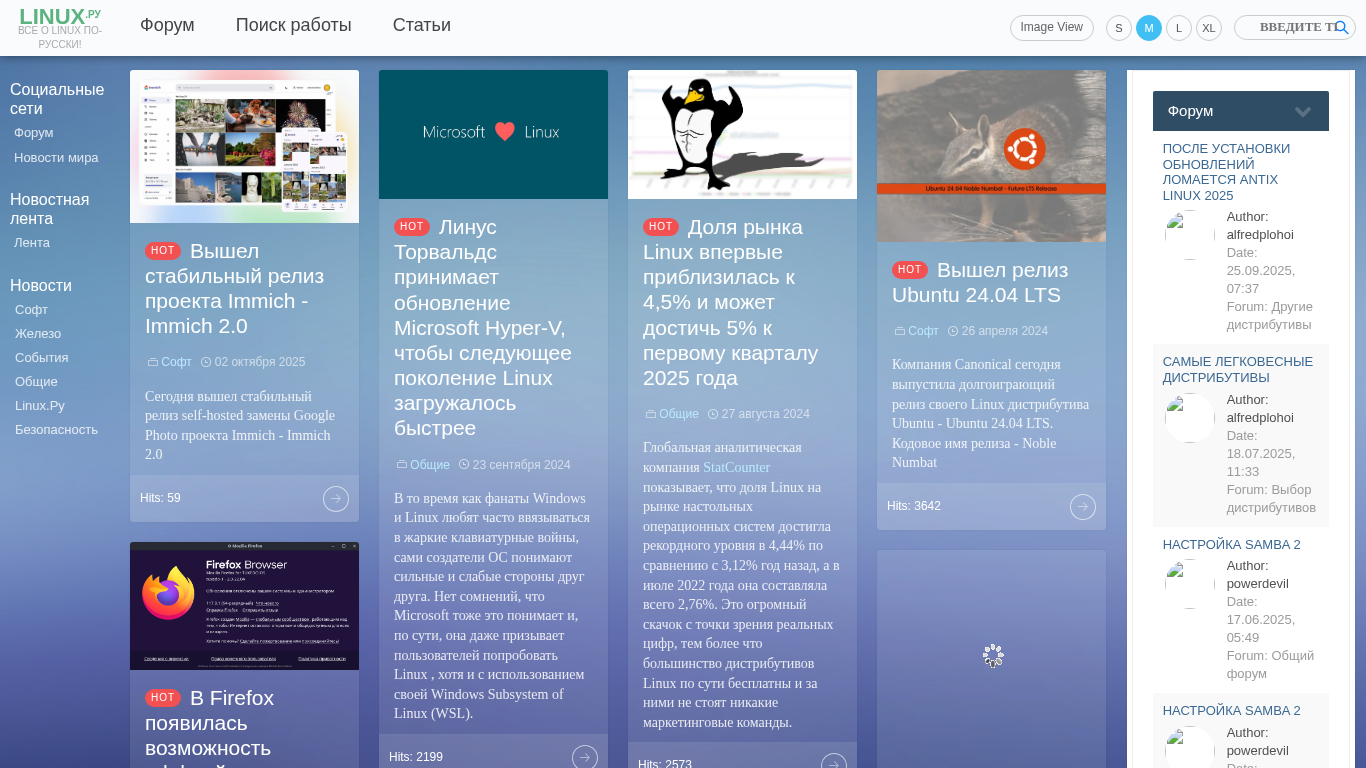1366x768 pixels.
Task: Open the Доля рынка Linux article title
Action: click(731, 302)
